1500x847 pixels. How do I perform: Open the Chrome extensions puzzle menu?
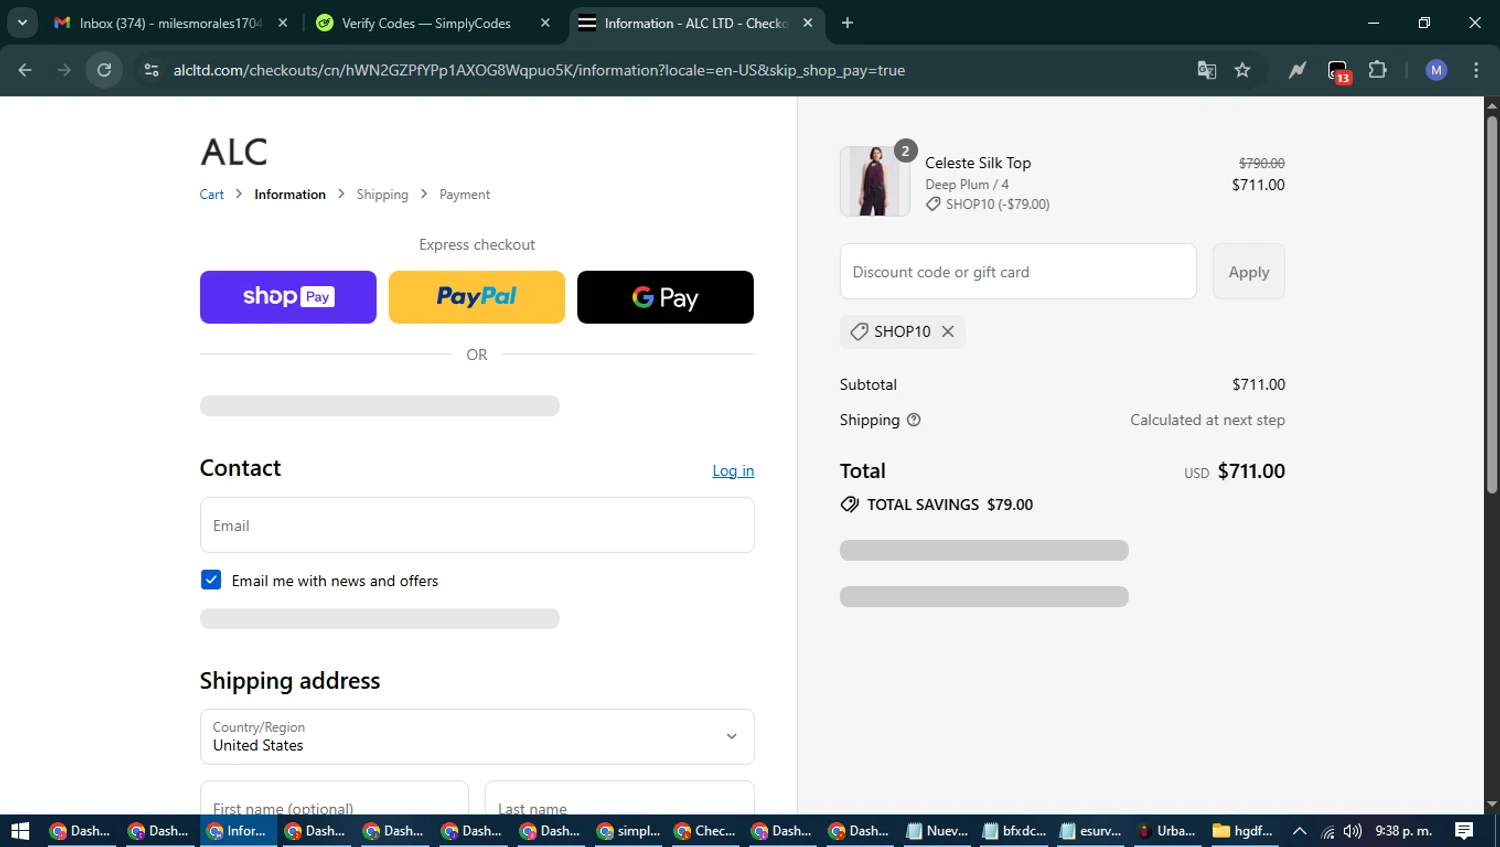(x=1377, y=70)
